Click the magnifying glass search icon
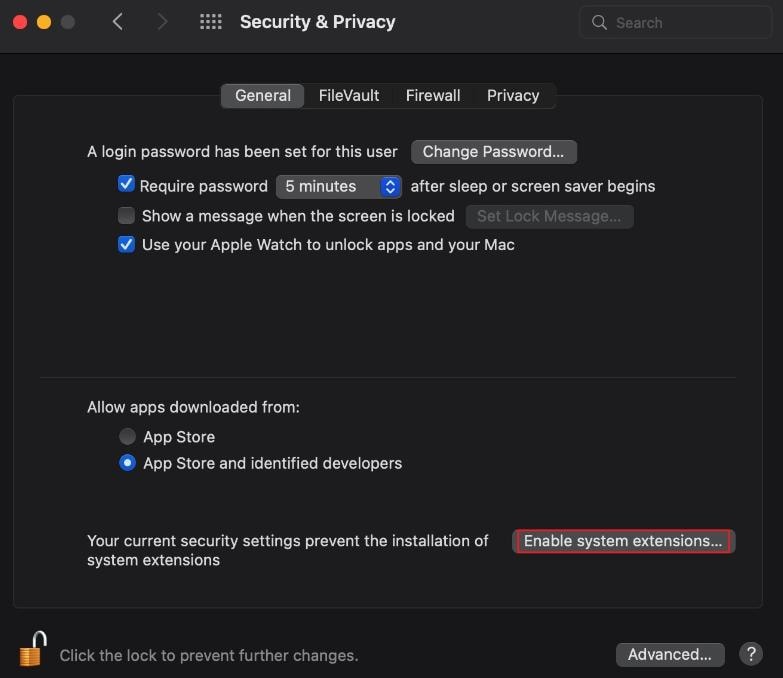Image resolution: width=783 pixels, height=678 pixels. point(599,22)
